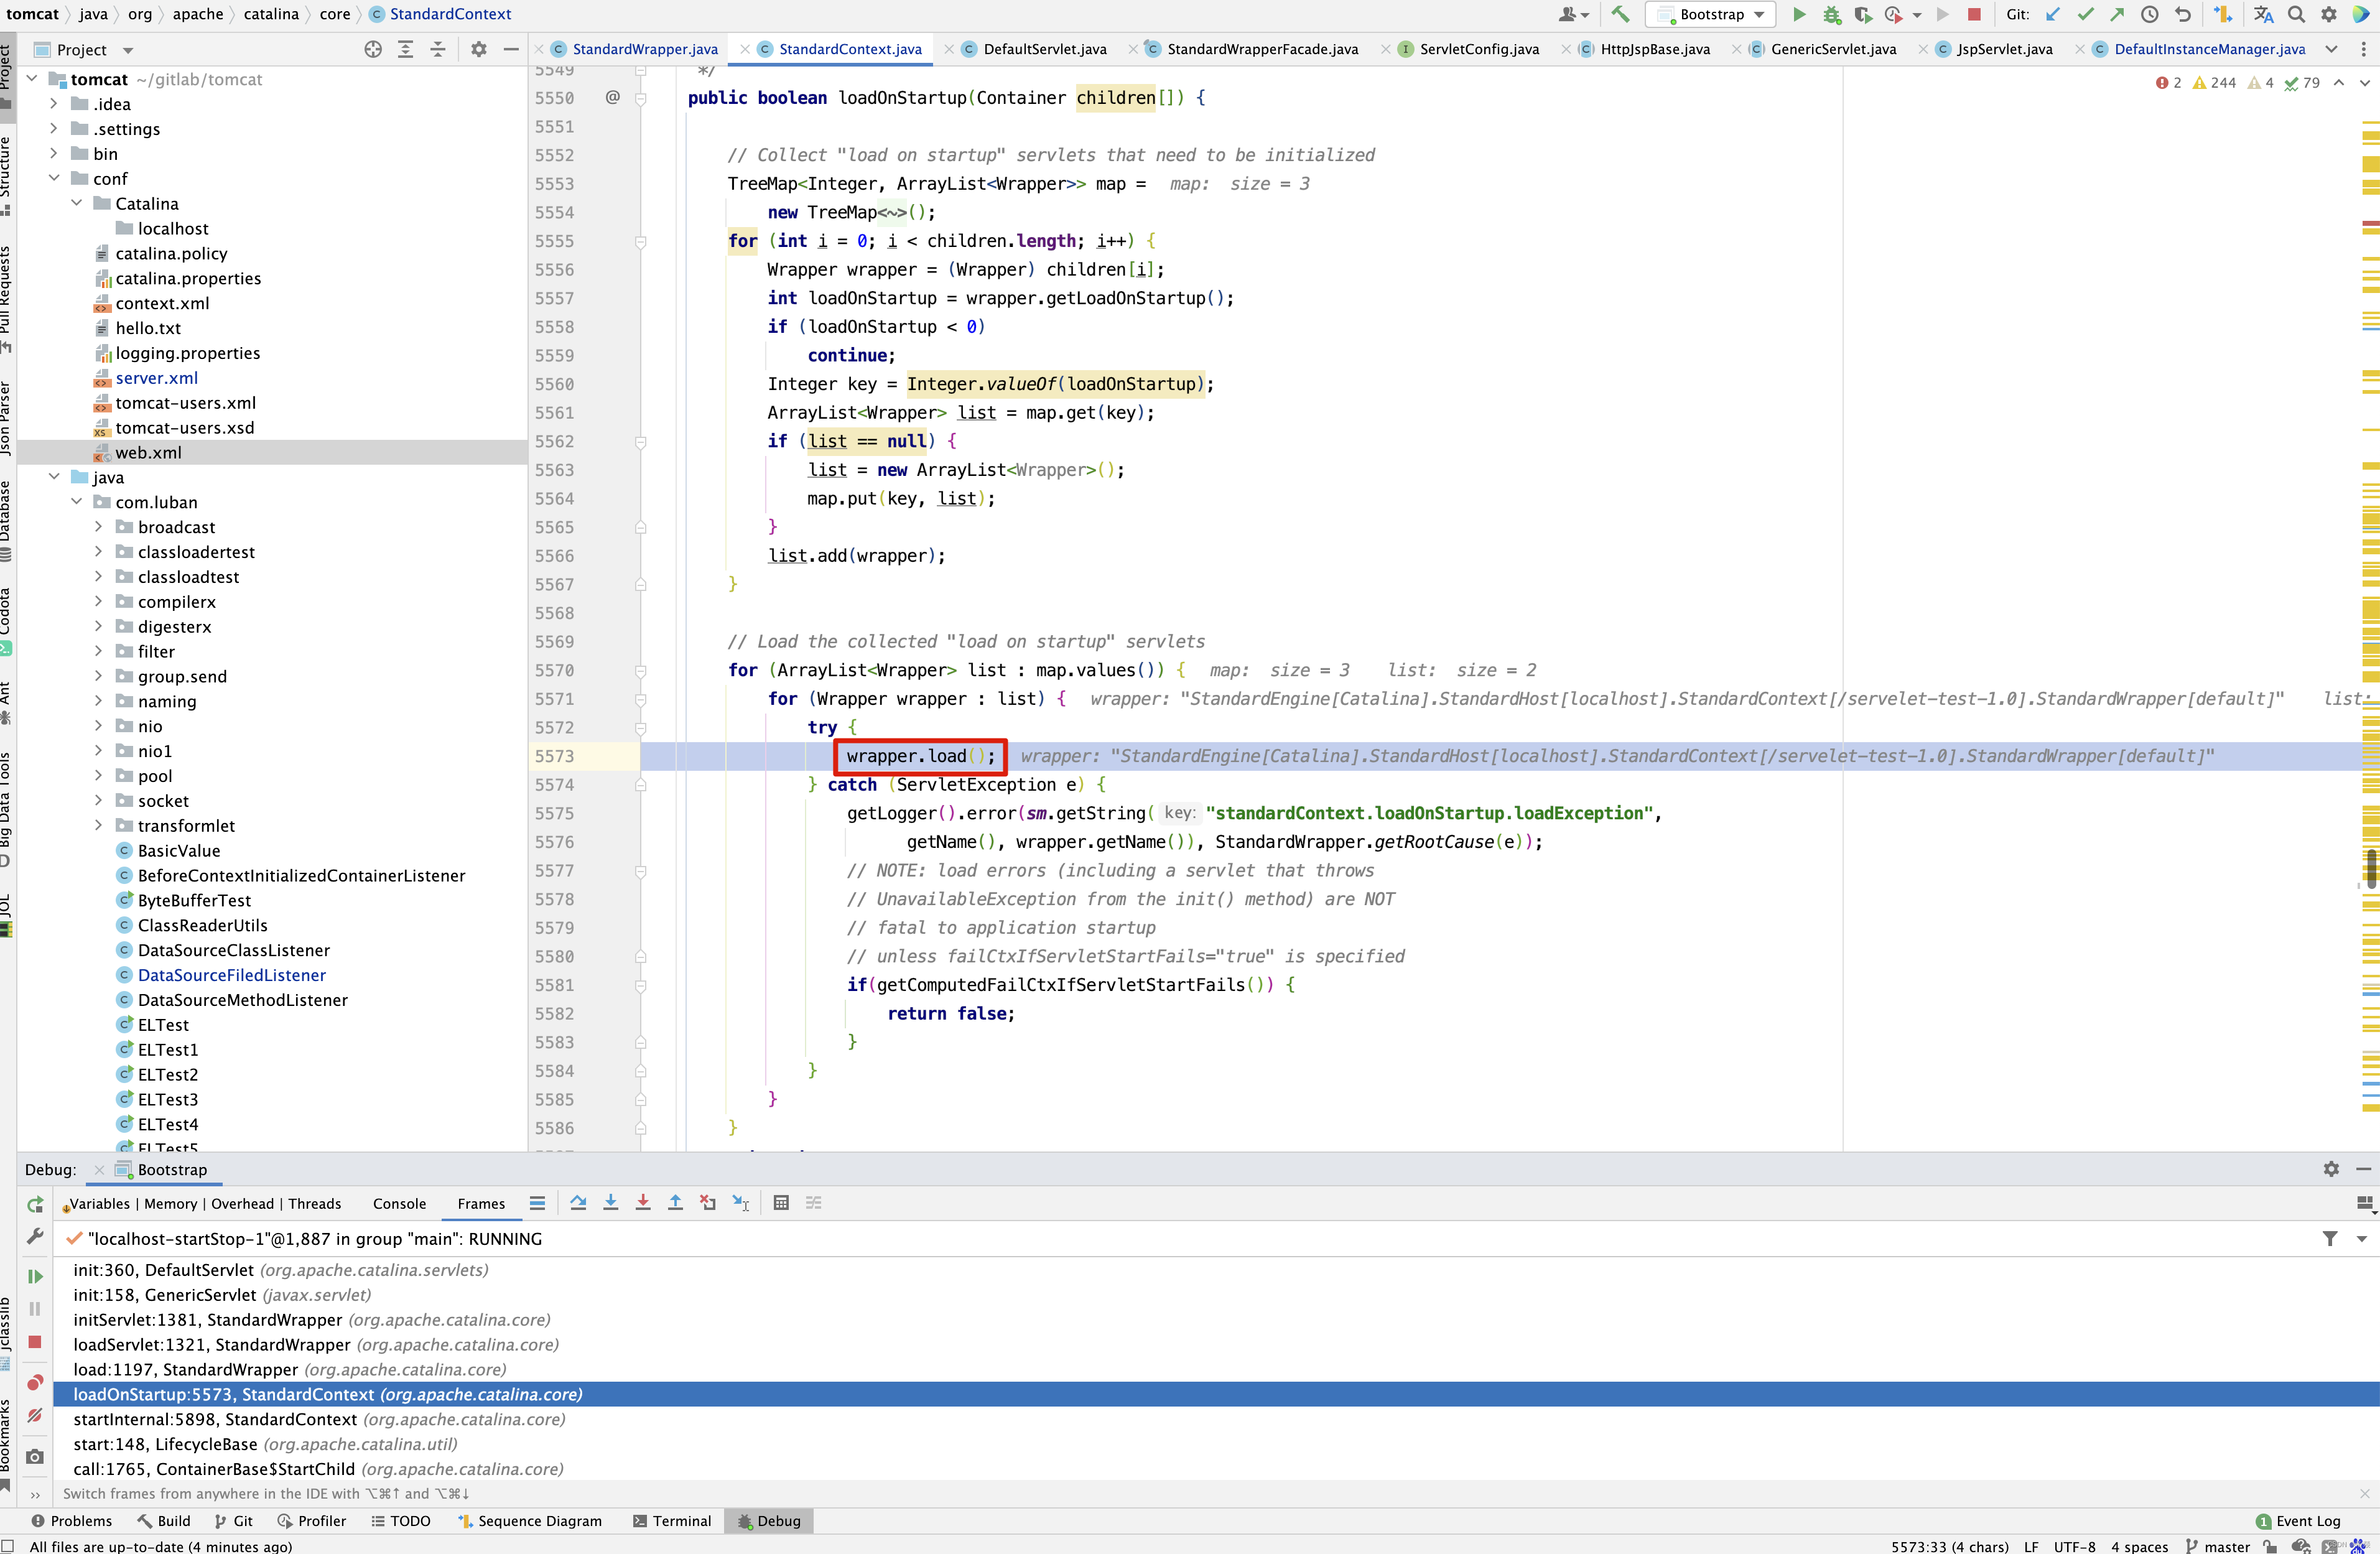
Task: Click Run with Coverage shield icon
Action: point(1862,14)
